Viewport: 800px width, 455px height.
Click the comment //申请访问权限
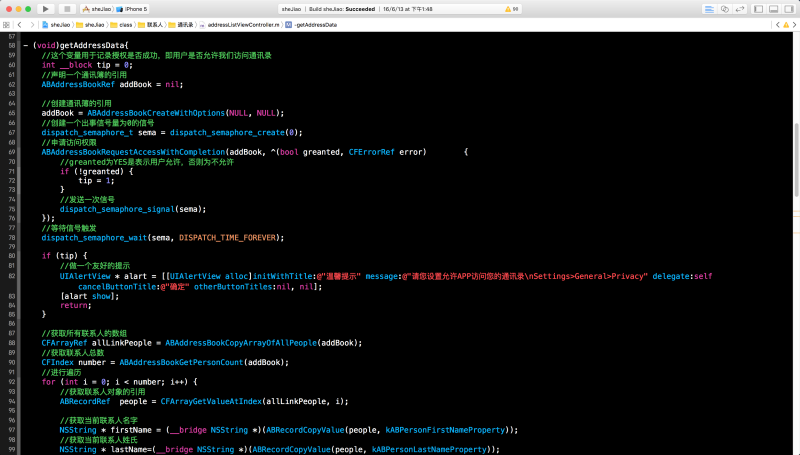(x=69, y=142)
